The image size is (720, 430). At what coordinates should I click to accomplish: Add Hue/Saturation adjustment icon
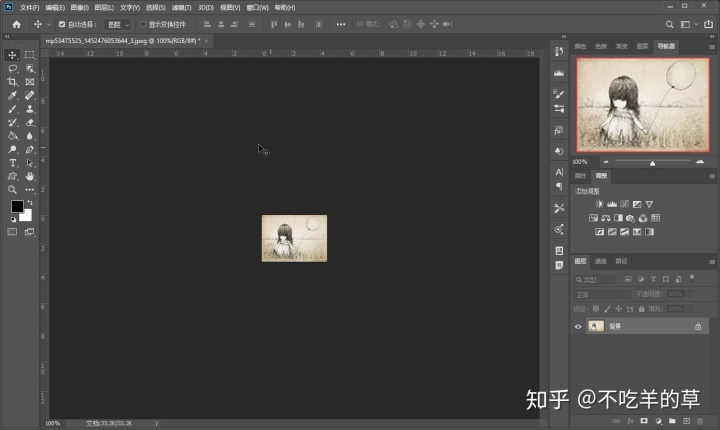point(593,218)
